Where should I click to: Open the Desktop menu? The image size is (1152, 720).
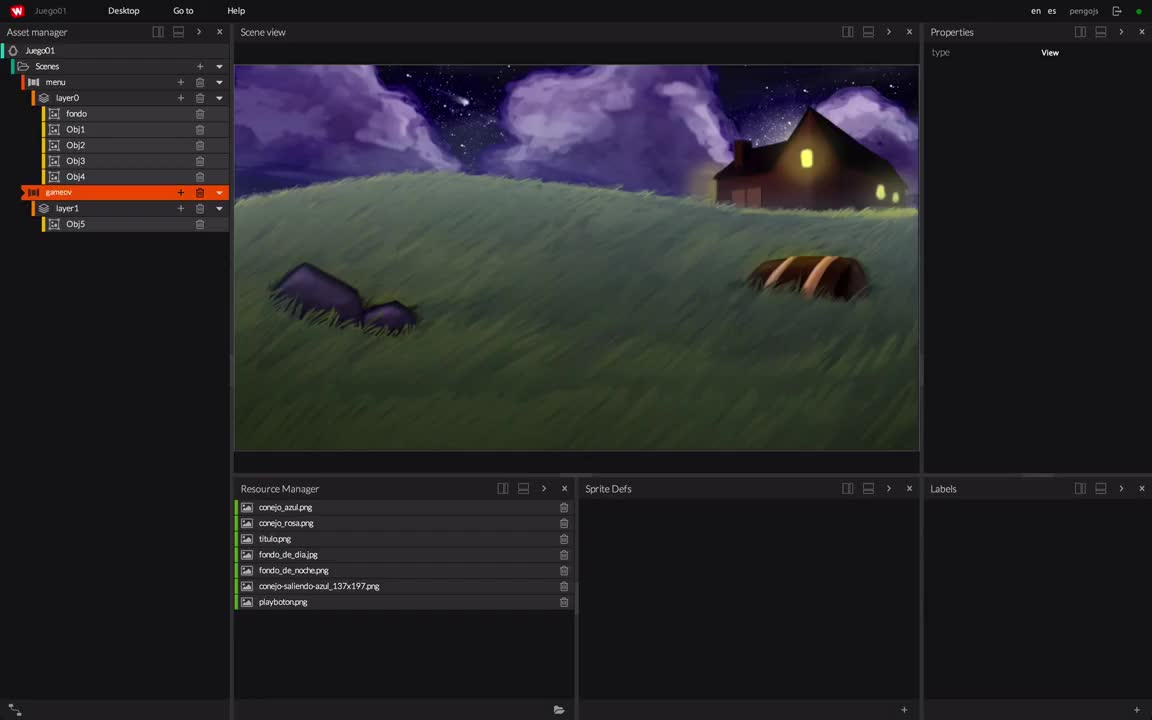123,10
